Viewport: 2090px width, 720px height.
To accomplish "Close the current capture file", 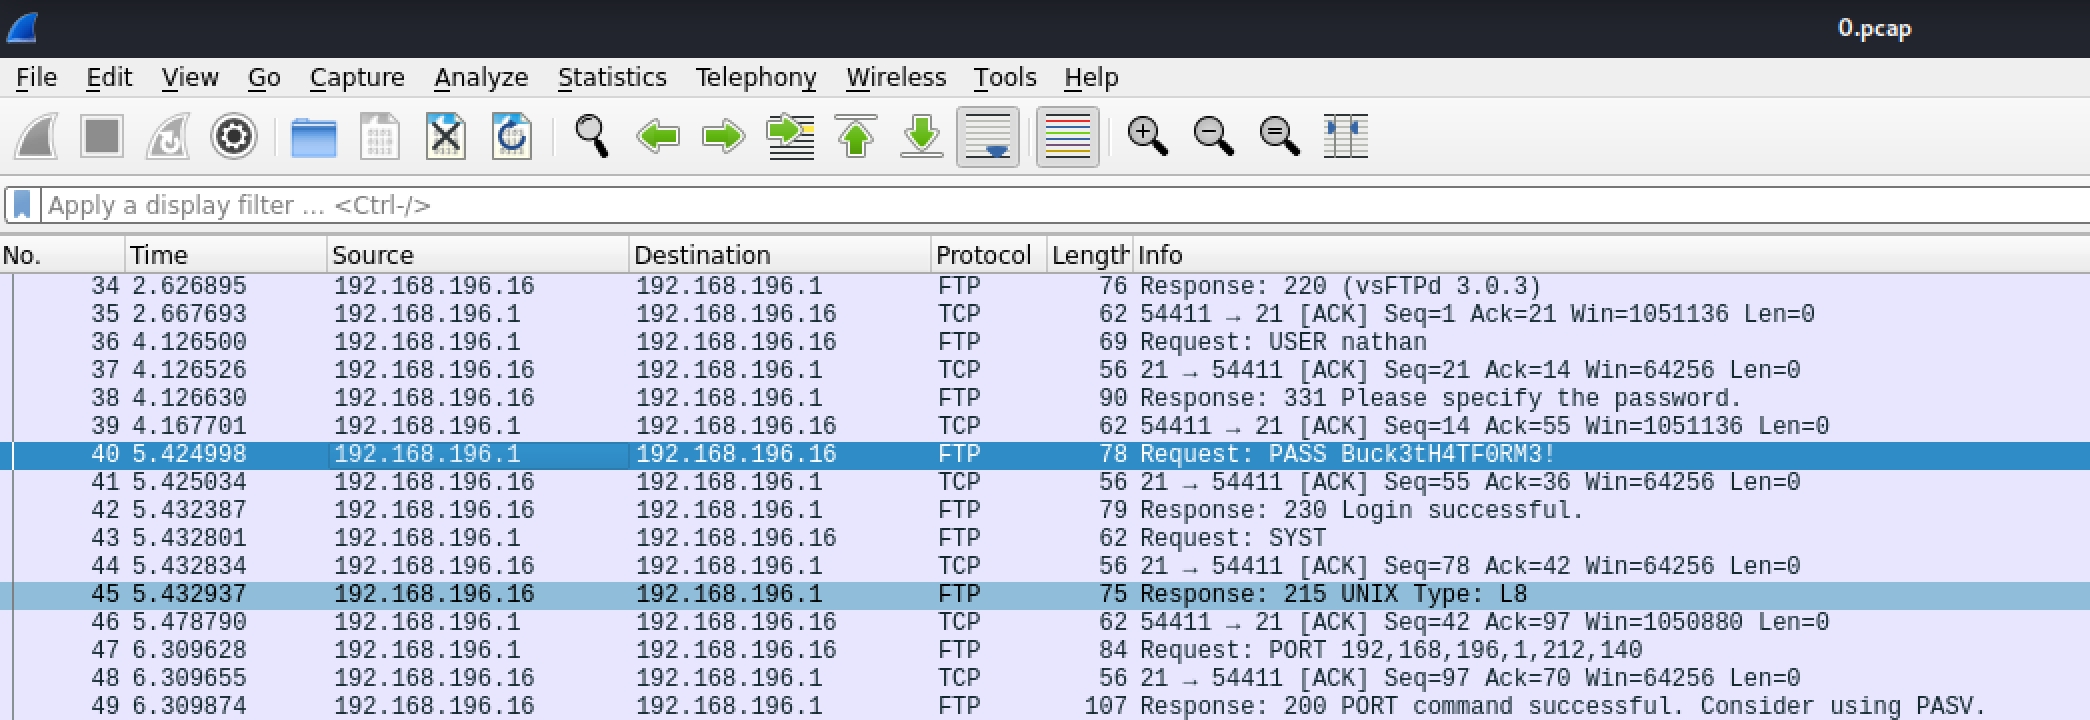I will (x=446, y=136).
